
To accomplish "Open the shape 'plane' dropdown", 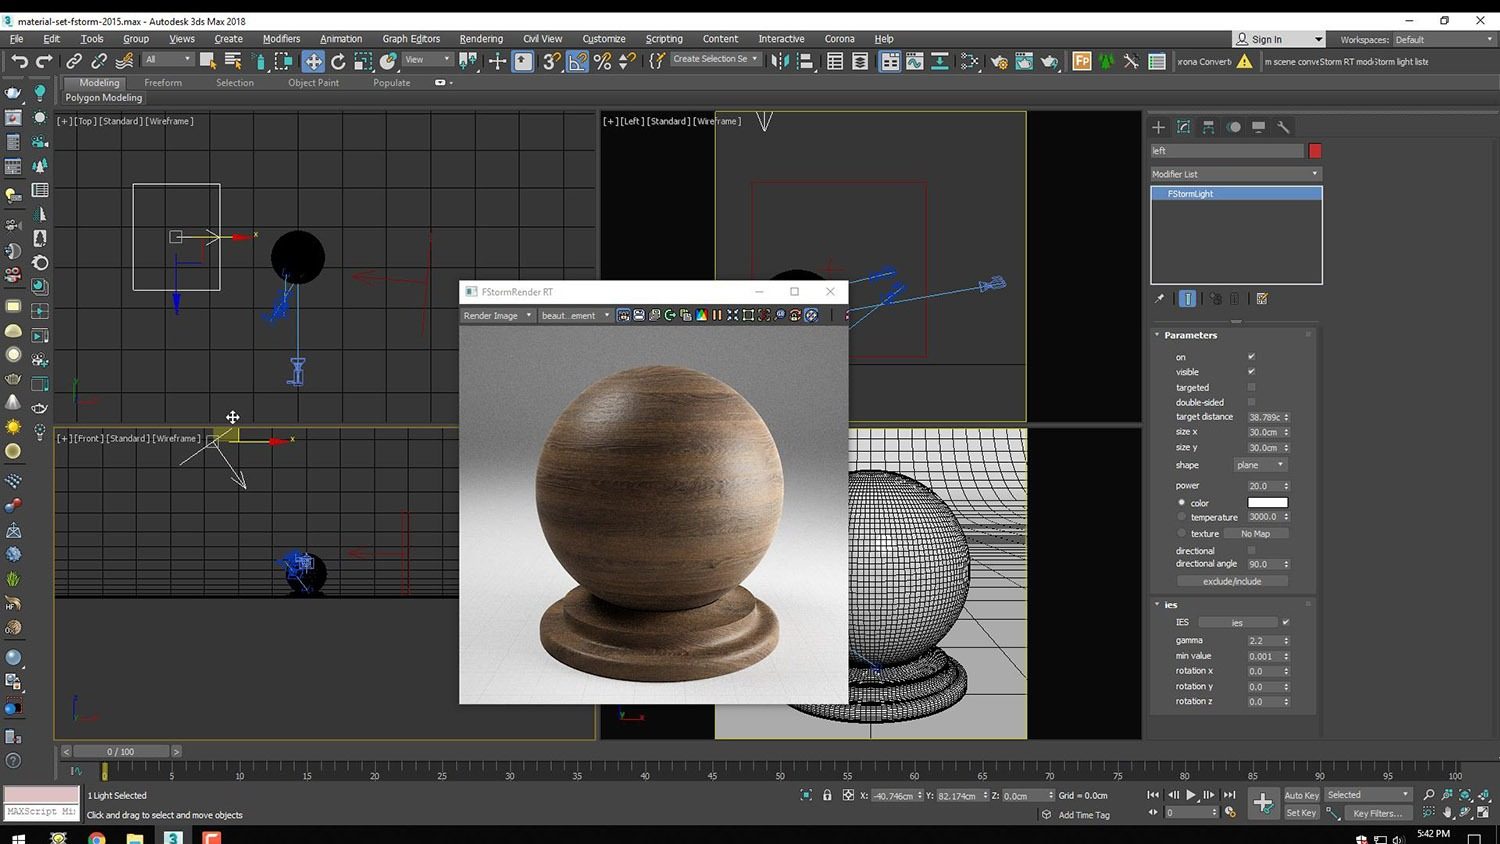I will point(1260,465).
